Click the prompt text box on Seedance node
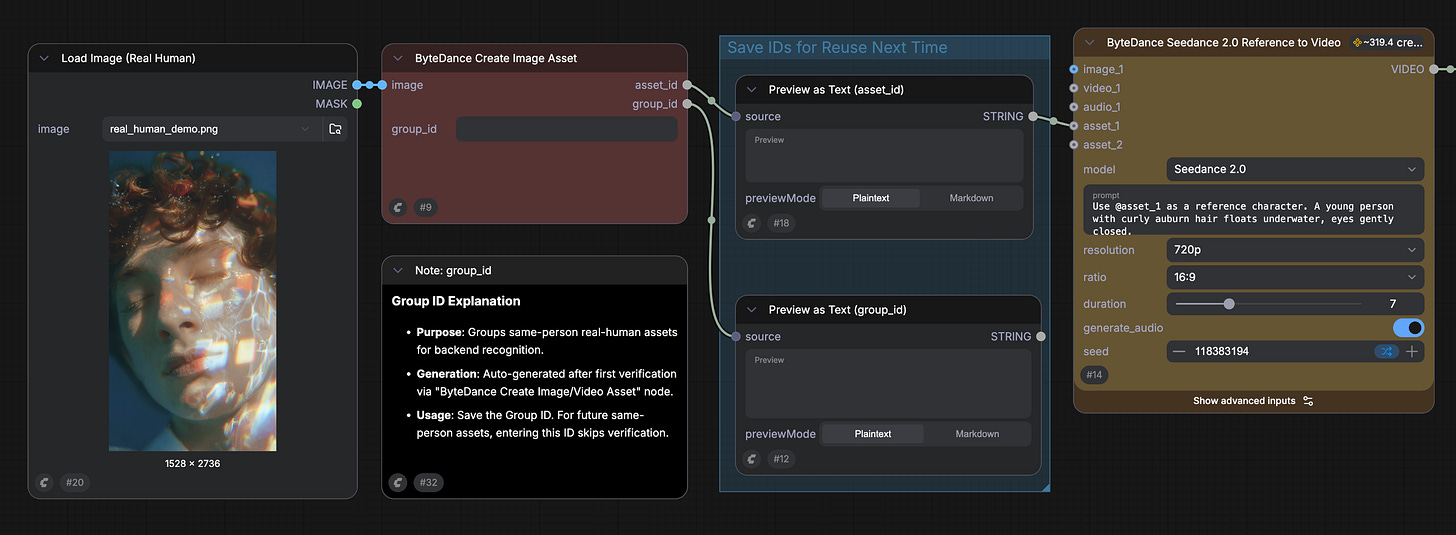Image resolution: width=1456 pixels, height=535 pixels. point(1254,209)
